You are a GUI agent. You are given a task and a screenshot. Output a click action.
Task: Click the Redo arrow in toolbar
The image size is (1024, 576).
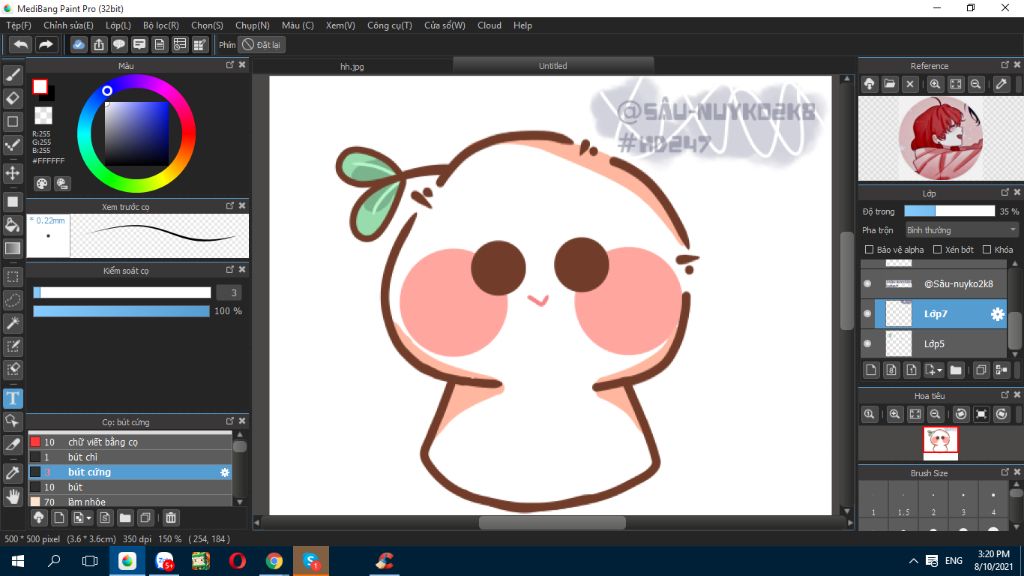coord(46,44)
